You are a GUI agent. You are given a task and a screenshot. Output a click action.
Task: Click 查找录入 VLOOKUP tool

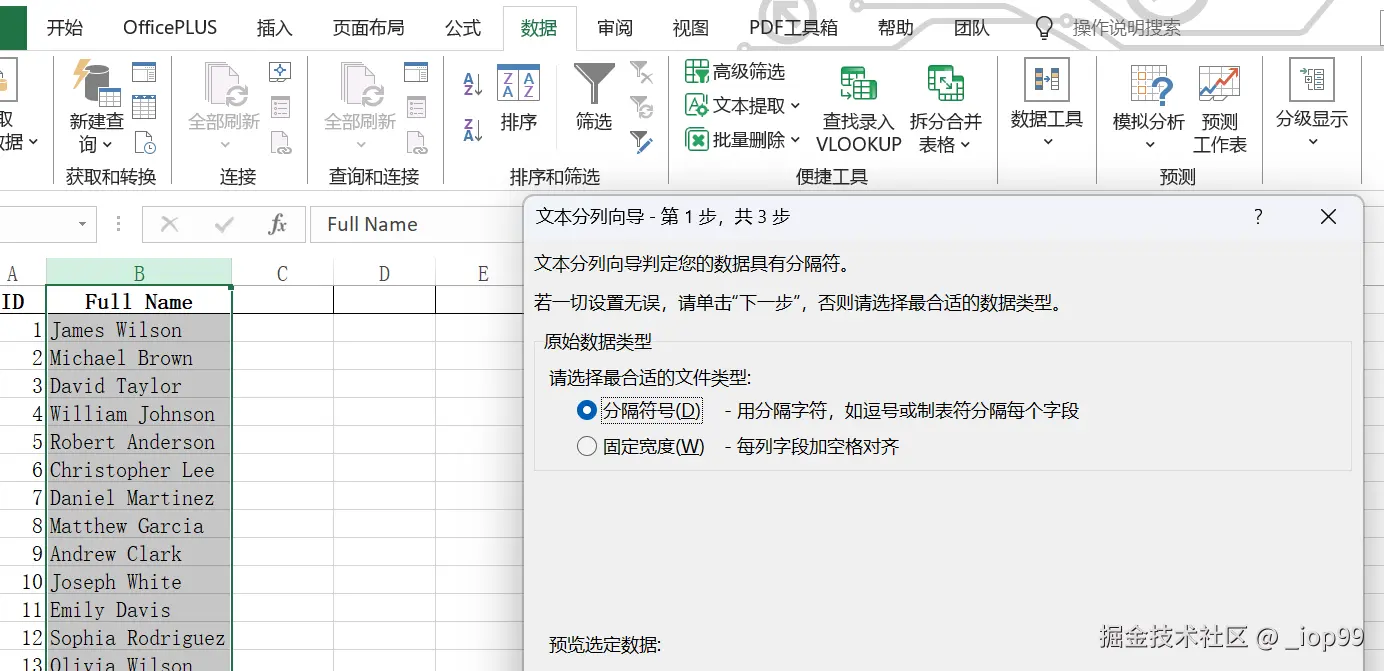pyautogui.click(x=859, y=108)
